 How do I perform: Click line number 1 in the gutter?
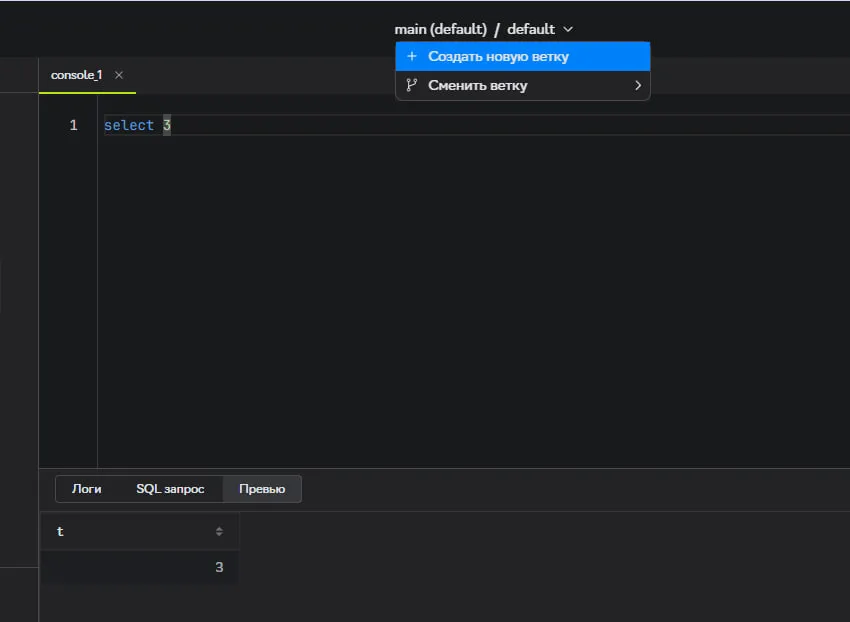(73, 126)
